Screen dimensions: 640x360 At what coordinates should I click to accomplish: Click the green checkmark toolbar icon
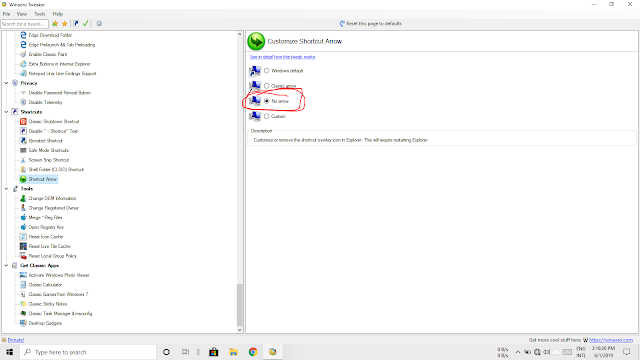point(86,24)
